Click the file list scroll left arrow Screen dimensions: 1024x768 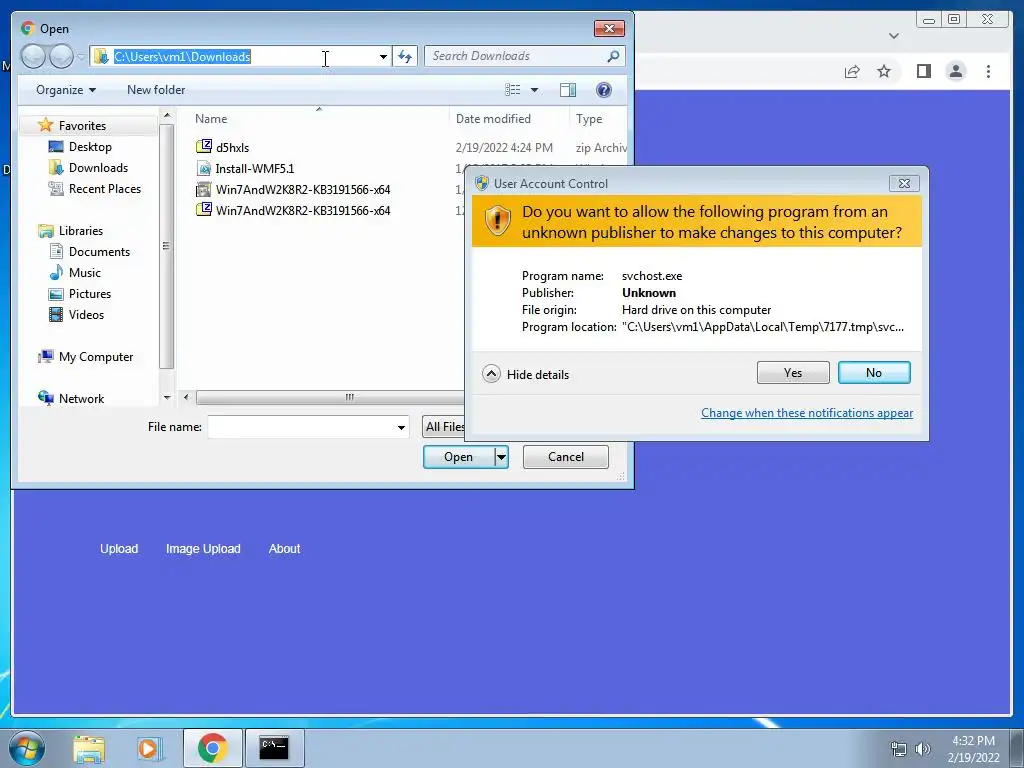186,397
